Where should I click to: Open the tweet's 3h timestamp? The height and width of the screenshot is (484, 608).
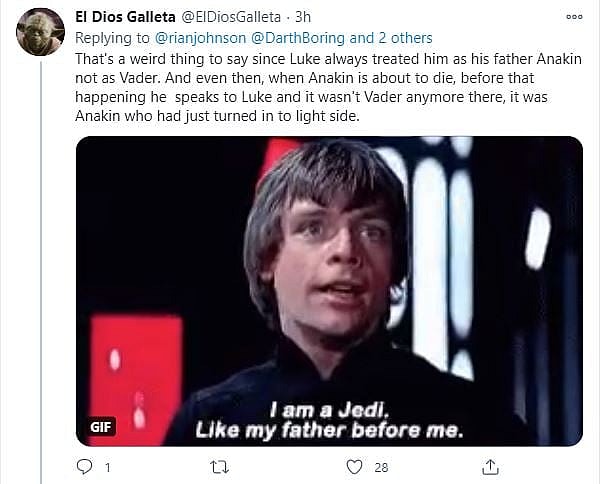pyautogui.click(x=301, y=17)
